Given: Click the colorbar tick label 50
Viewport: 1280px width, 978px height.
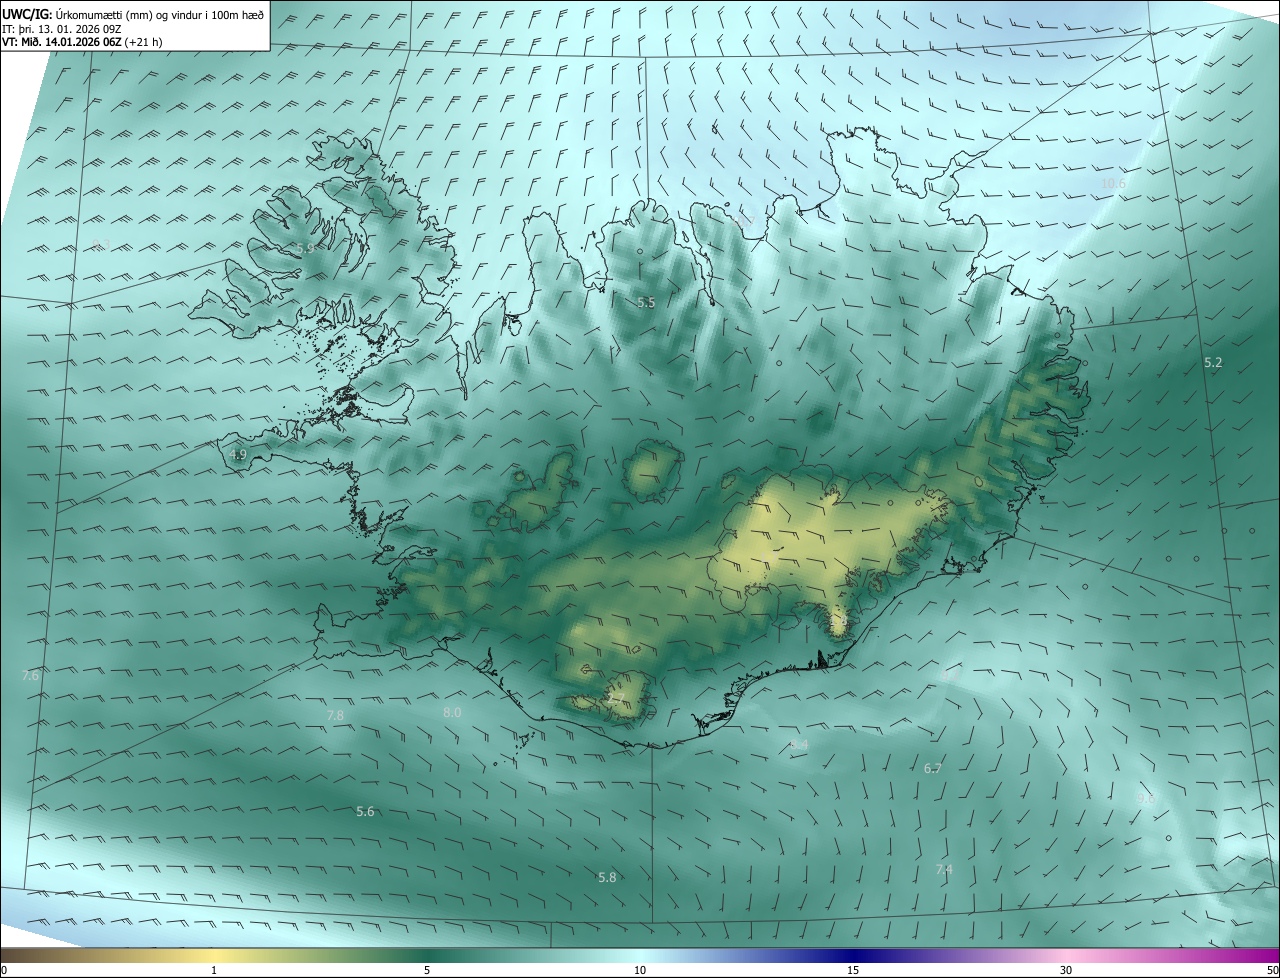Looking at the screenshot, I should coord(1272,970).
